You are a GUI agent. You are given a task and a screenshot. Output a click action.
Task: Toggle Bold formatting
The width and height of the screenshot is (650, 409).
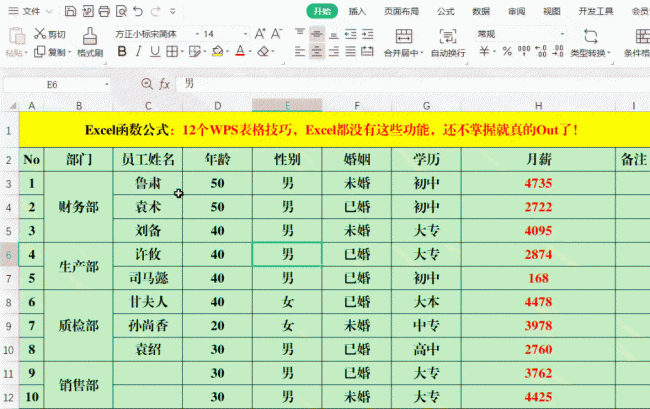tap(122, 51)
